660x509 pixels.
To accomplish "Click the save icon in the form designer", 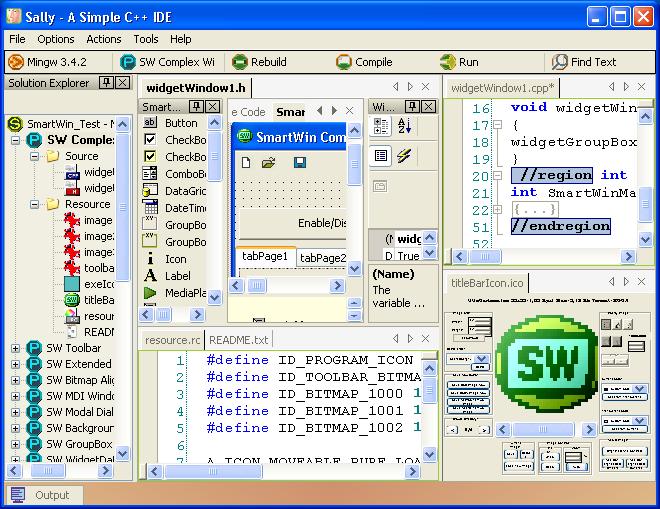I will click(299, 162).
